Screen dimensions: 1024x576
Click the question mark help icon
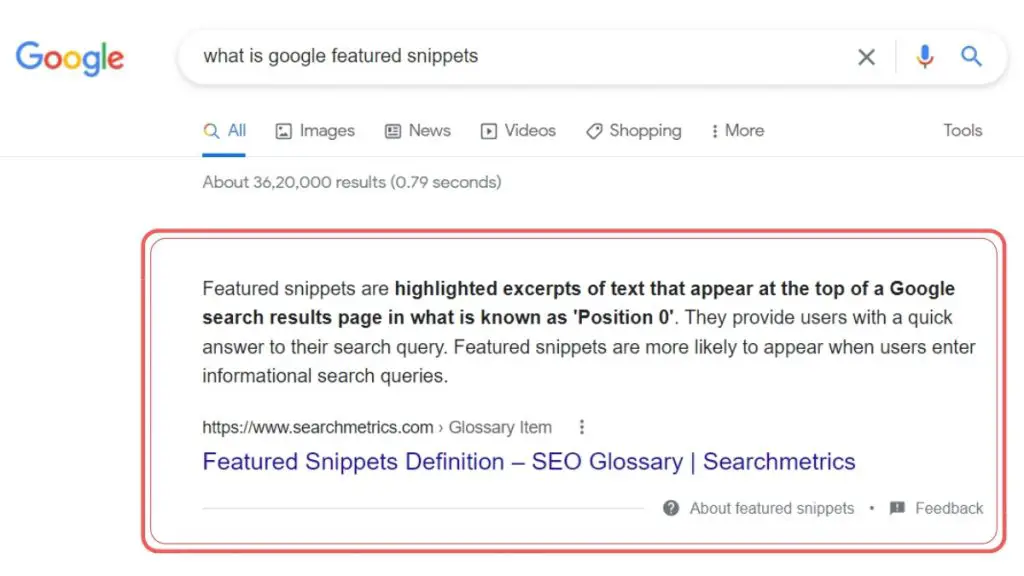click(671, 508)
